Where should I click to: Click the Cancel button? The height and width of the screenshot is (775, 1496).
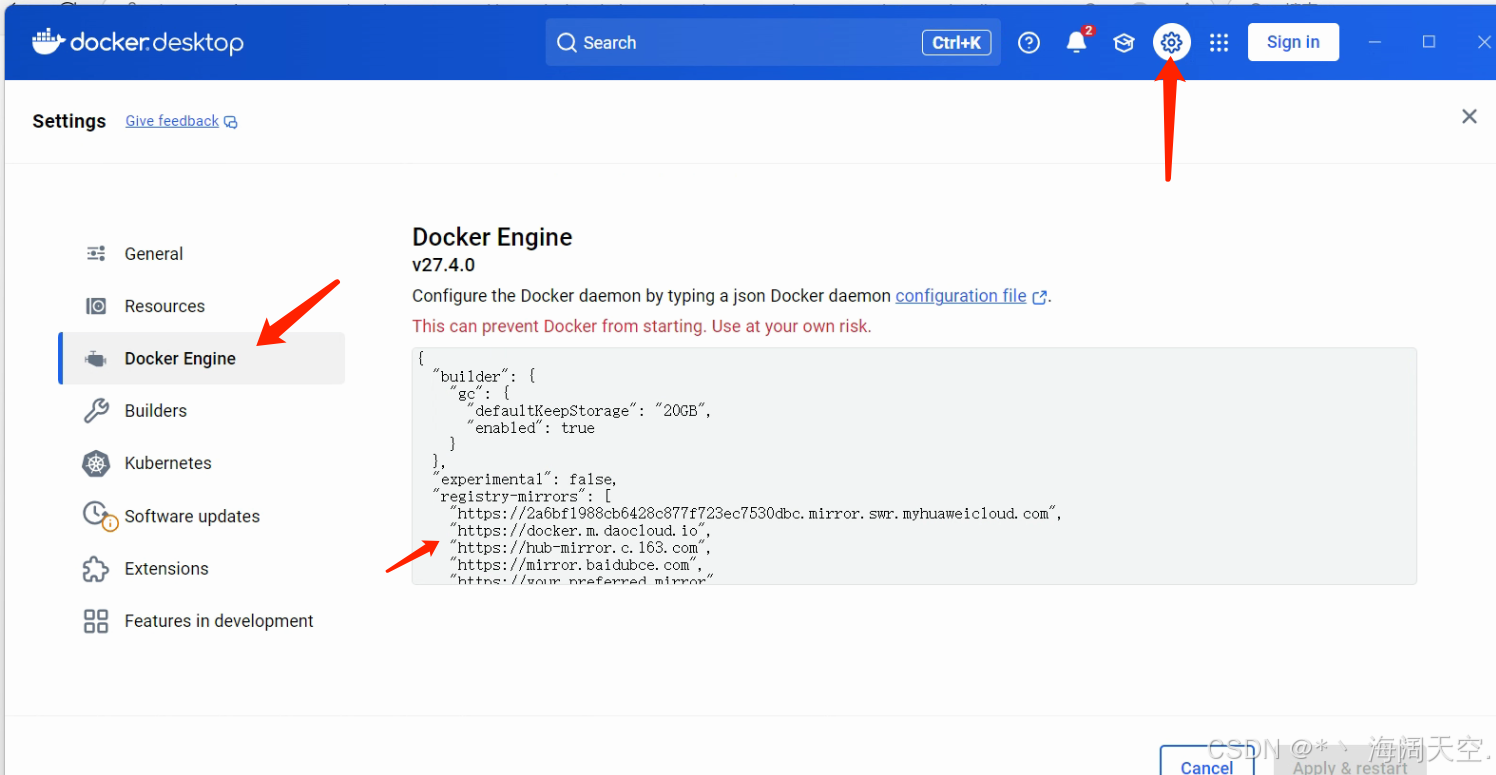click(x=1207, y=761)
